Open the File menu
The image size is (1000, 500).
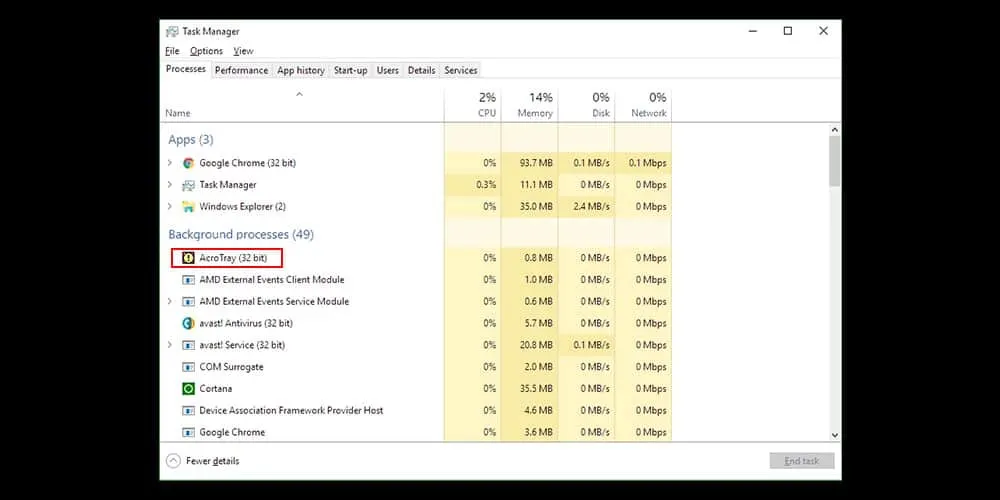click(172, 51)
